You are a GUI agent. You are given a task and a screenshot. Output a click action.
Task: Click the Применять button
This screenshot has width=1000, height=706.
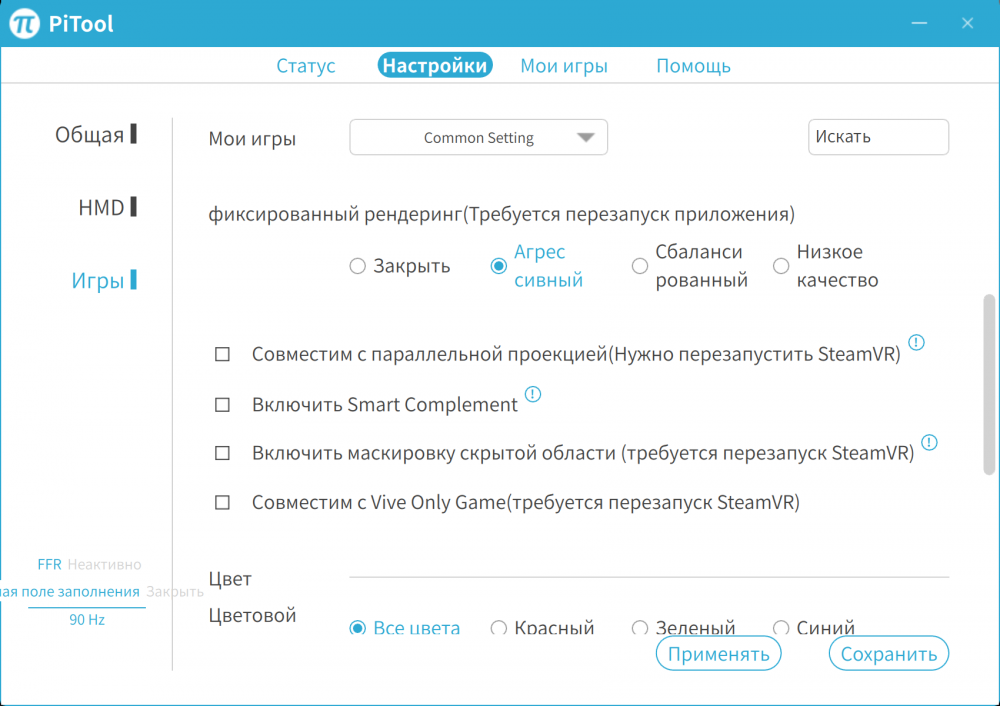pos(718,653)
